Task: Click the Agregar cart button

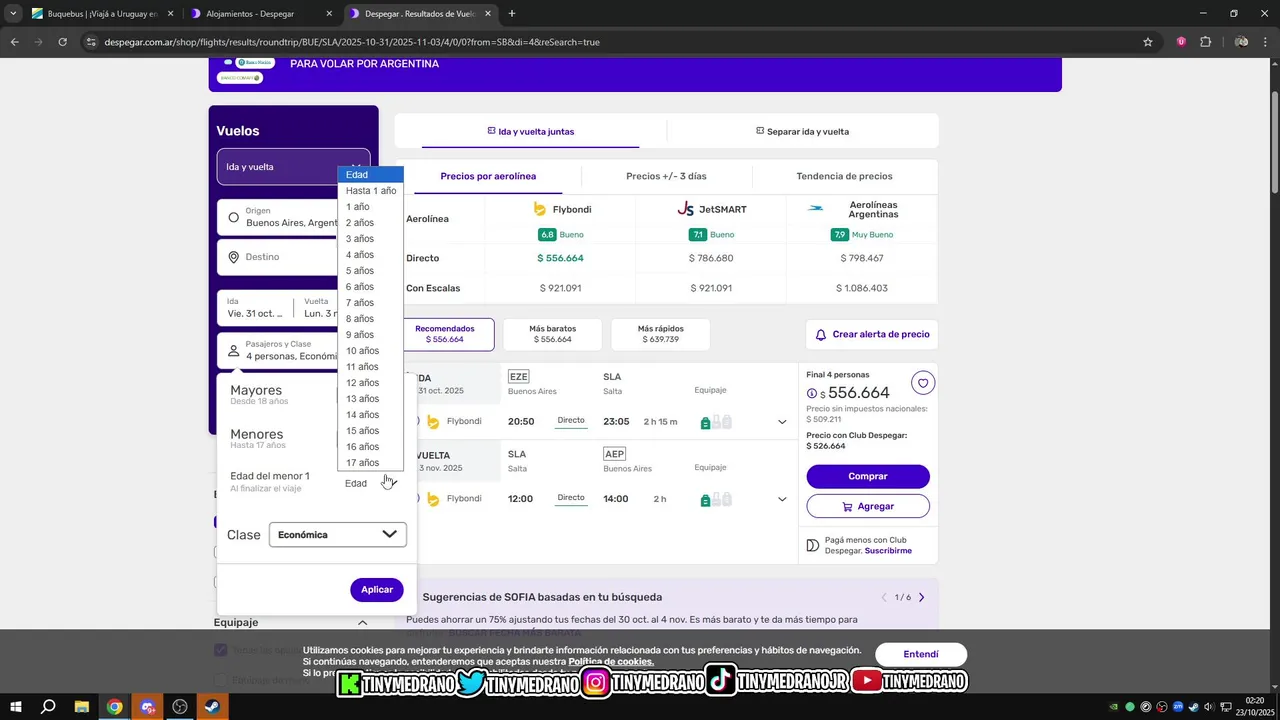Action: (868, 506)
